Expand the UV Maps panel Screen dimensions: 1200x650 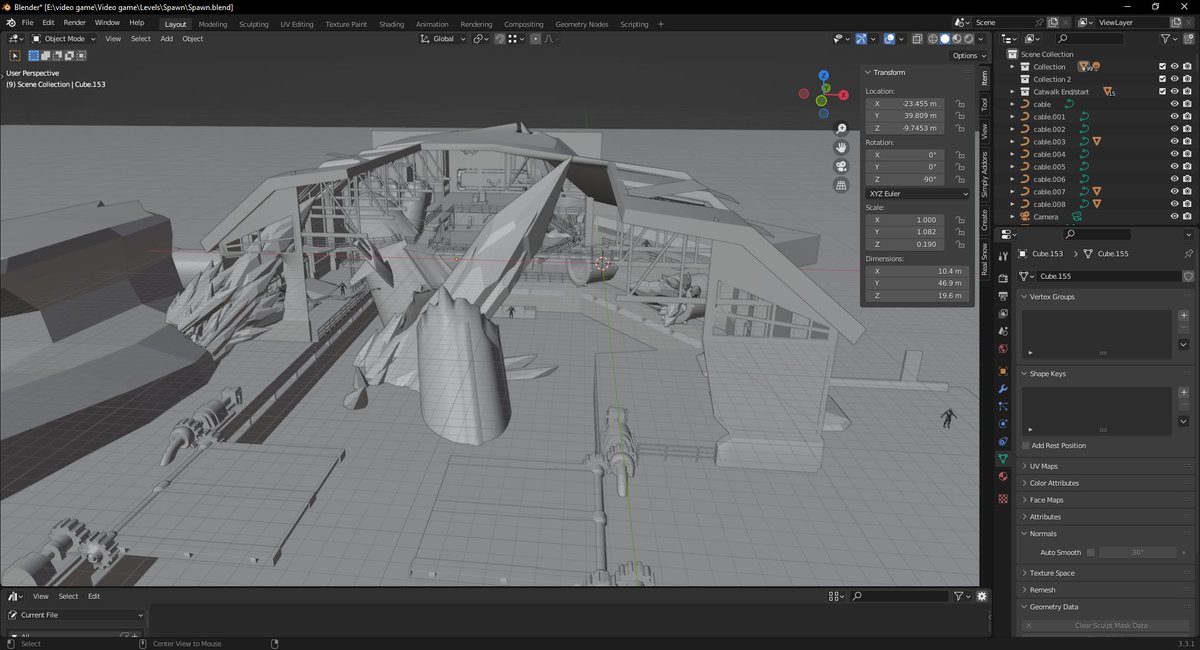pos(1043,466)
